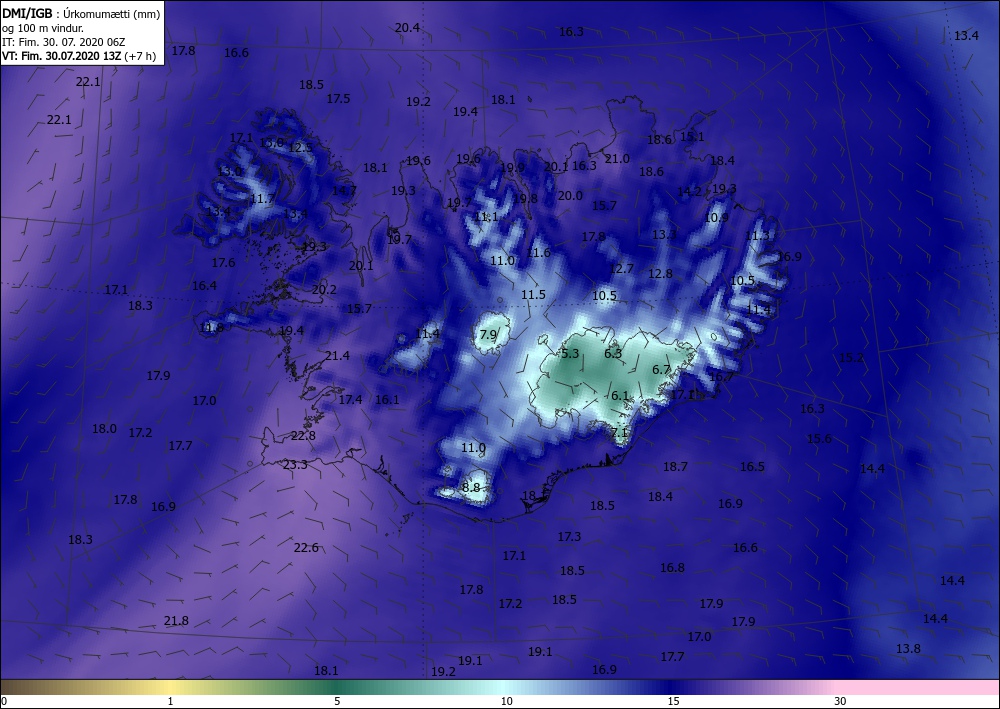
Task: Click the map value 20.2
Action: tap(324, 289)
